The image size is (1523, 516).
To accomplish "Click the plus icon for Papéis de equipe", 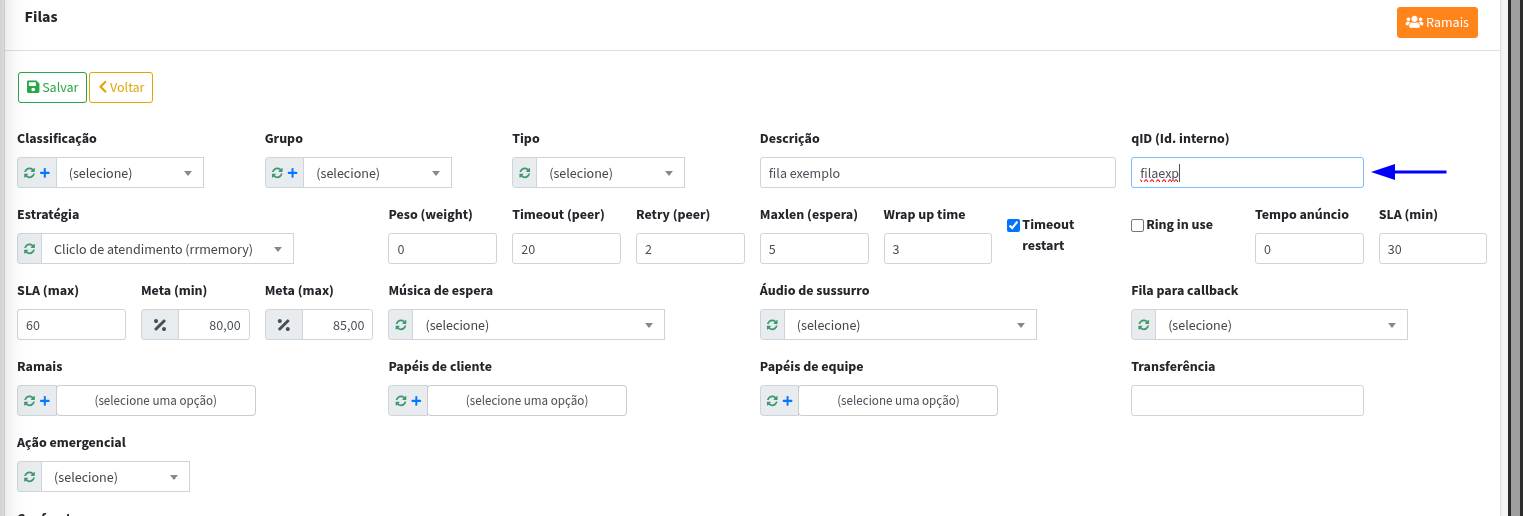I will click(x=787, y=401).
